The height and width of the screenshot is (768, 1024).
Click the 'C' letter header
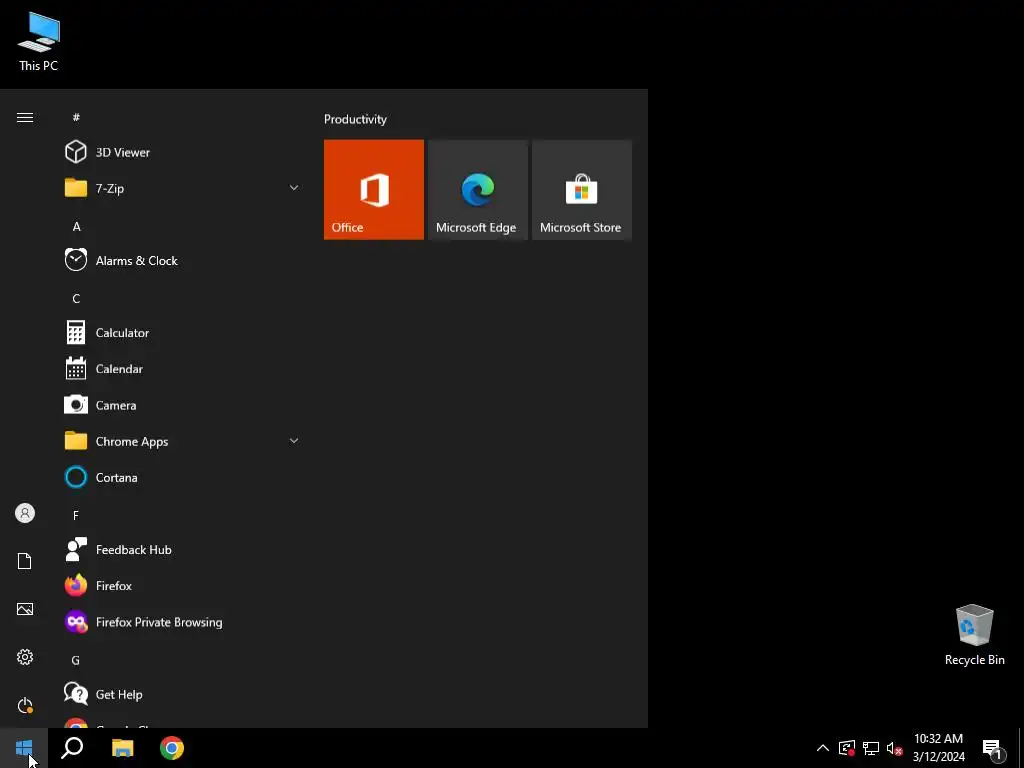point(76,298)
